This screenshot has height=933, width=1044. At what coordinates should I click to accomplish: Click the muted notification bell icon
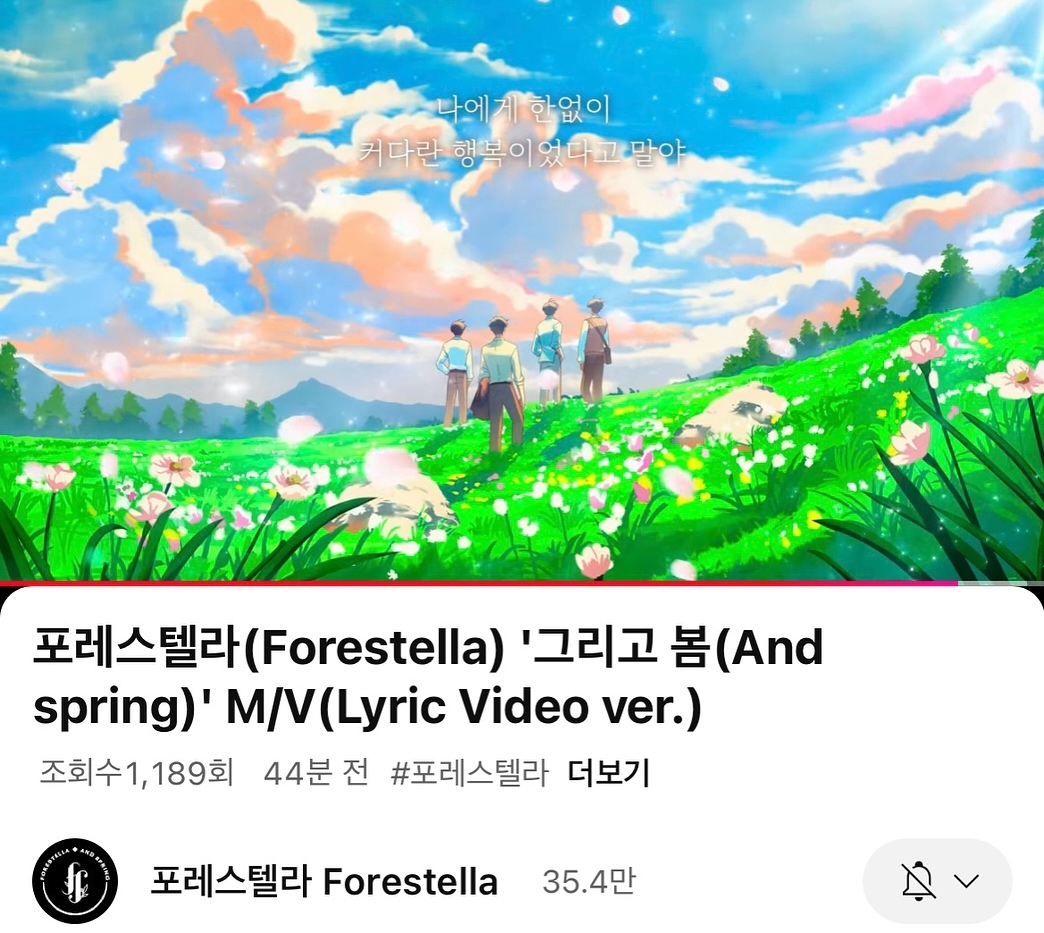click(917, 880)
